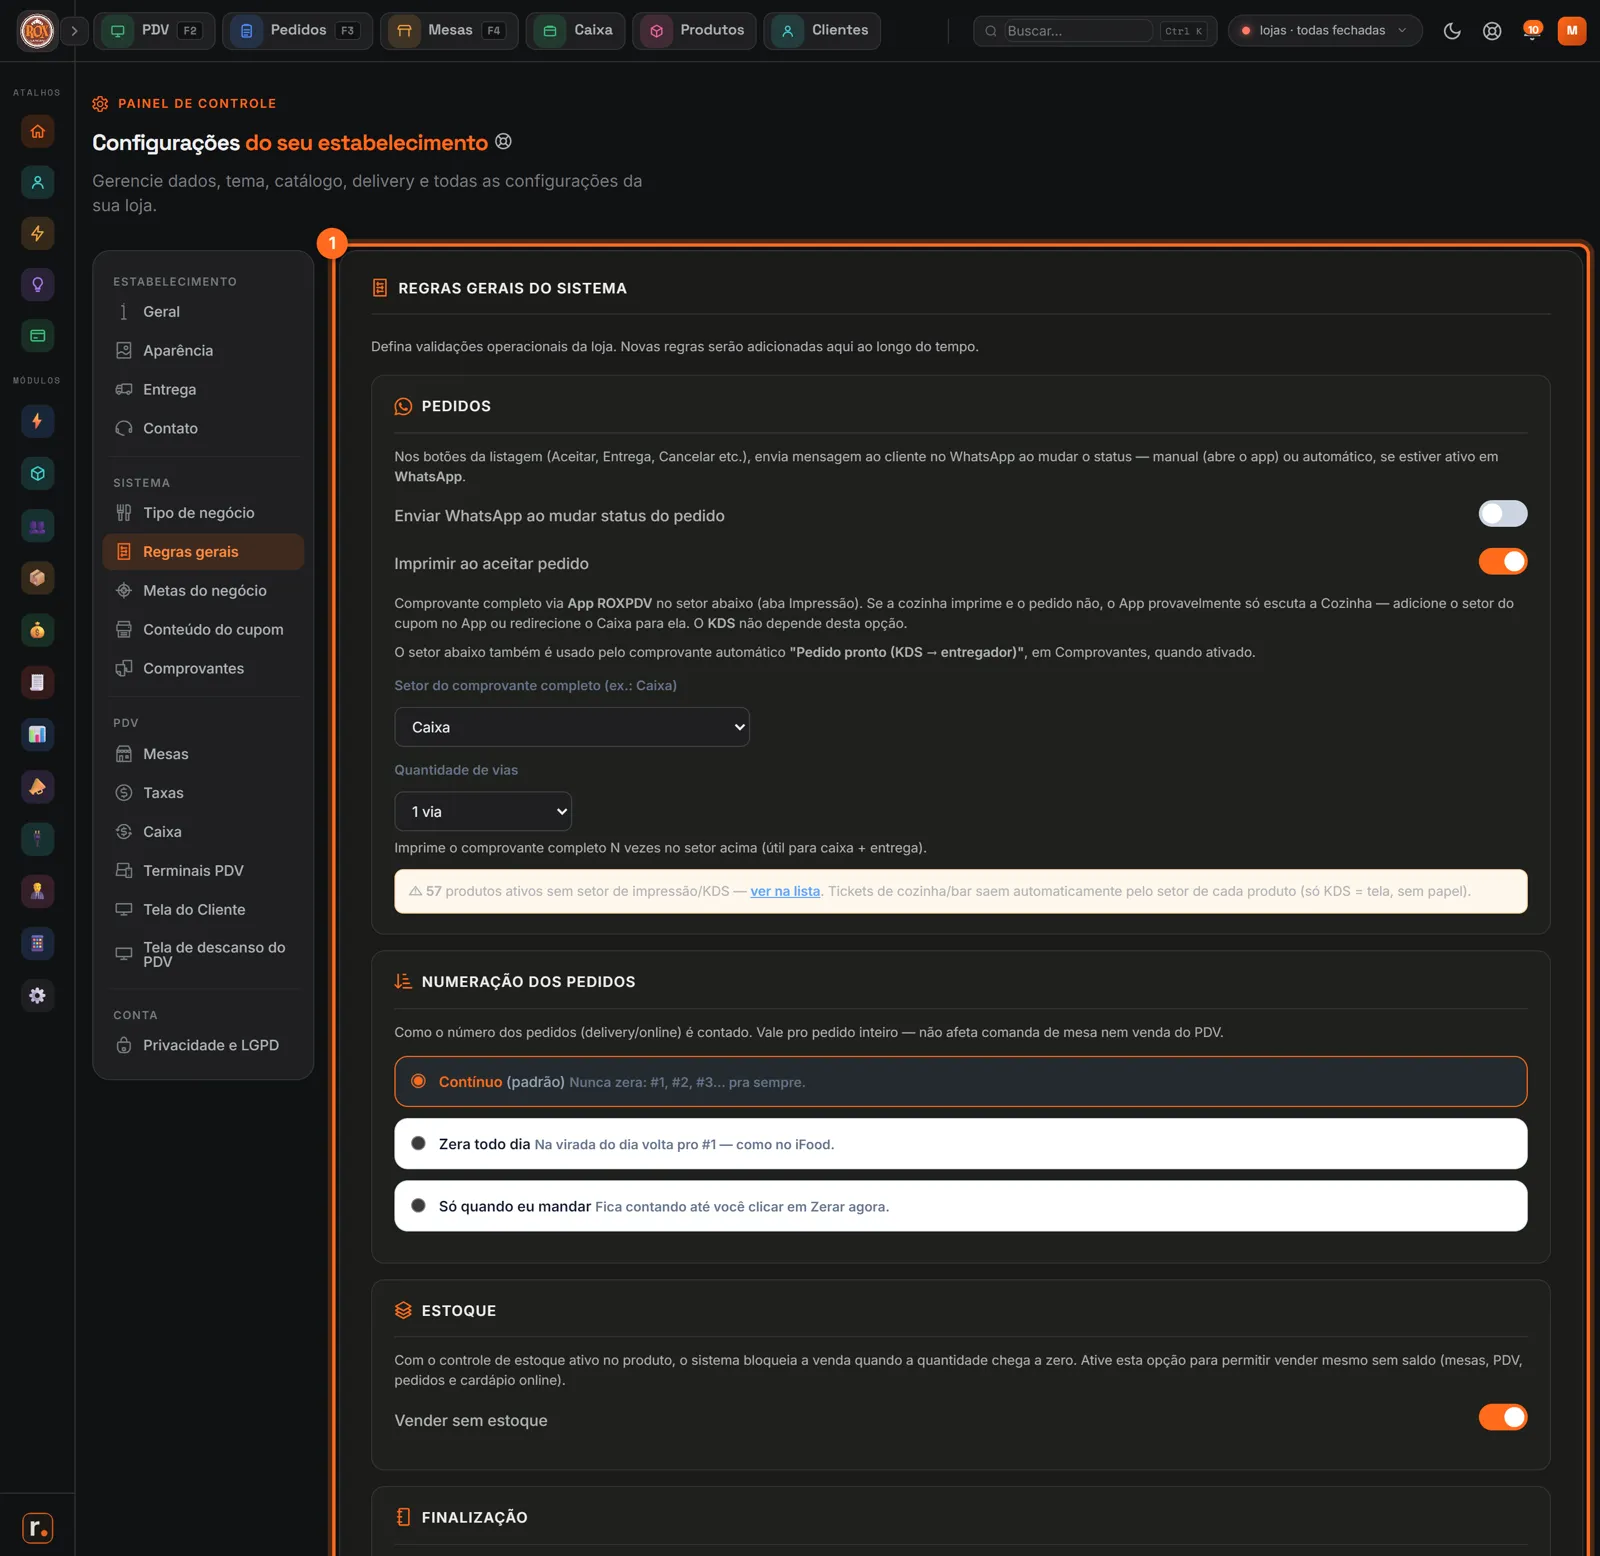
Task: Open Privacidade e LGPD settings
Action: [203, 1045]
